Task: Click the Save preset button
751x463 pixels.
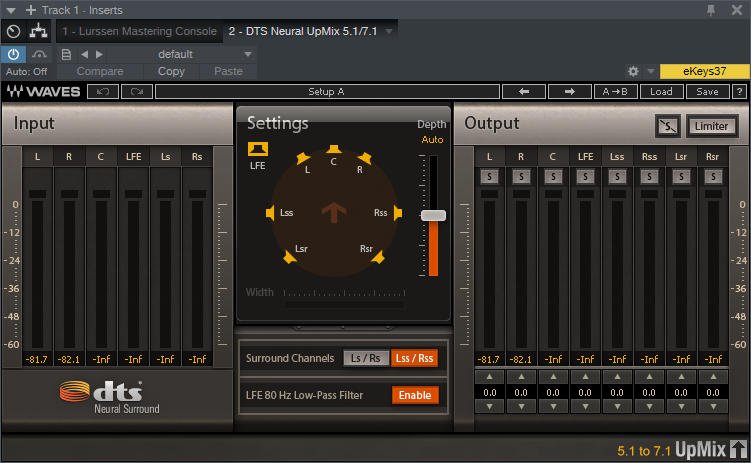Action: click(x=707, y=91)
